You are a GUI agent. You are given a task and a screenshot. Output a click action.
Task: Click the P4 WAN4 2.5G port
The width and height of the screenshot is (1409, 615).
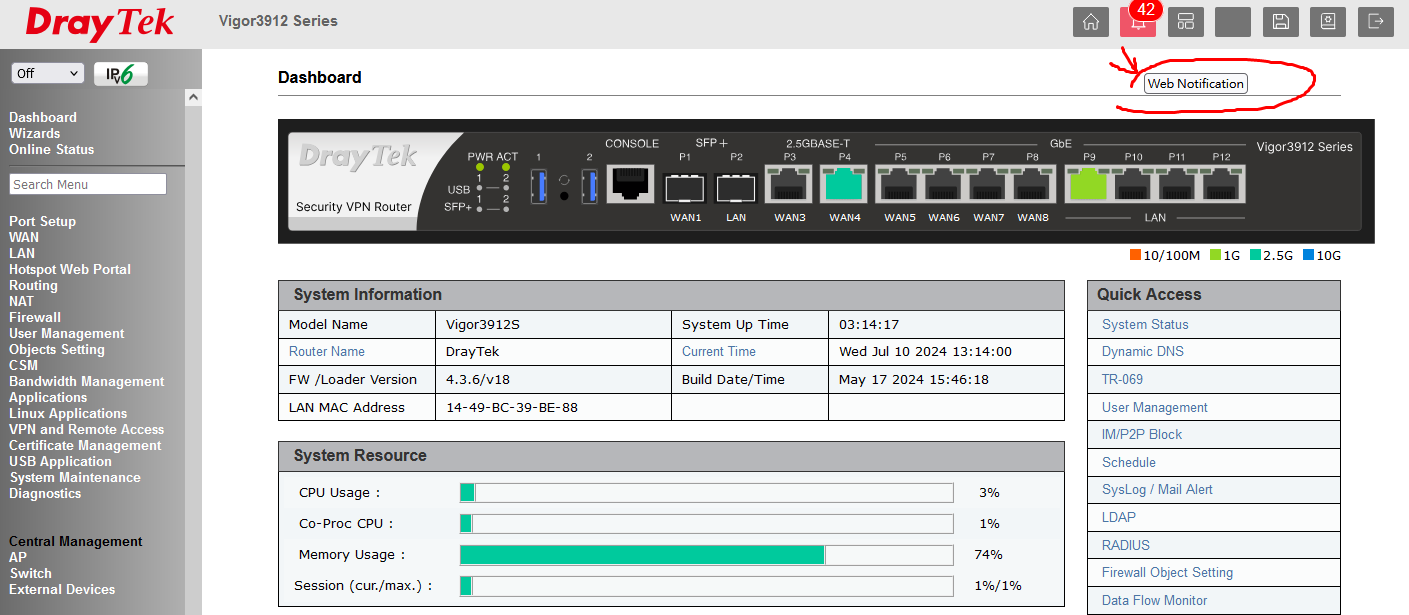point(844,186)
